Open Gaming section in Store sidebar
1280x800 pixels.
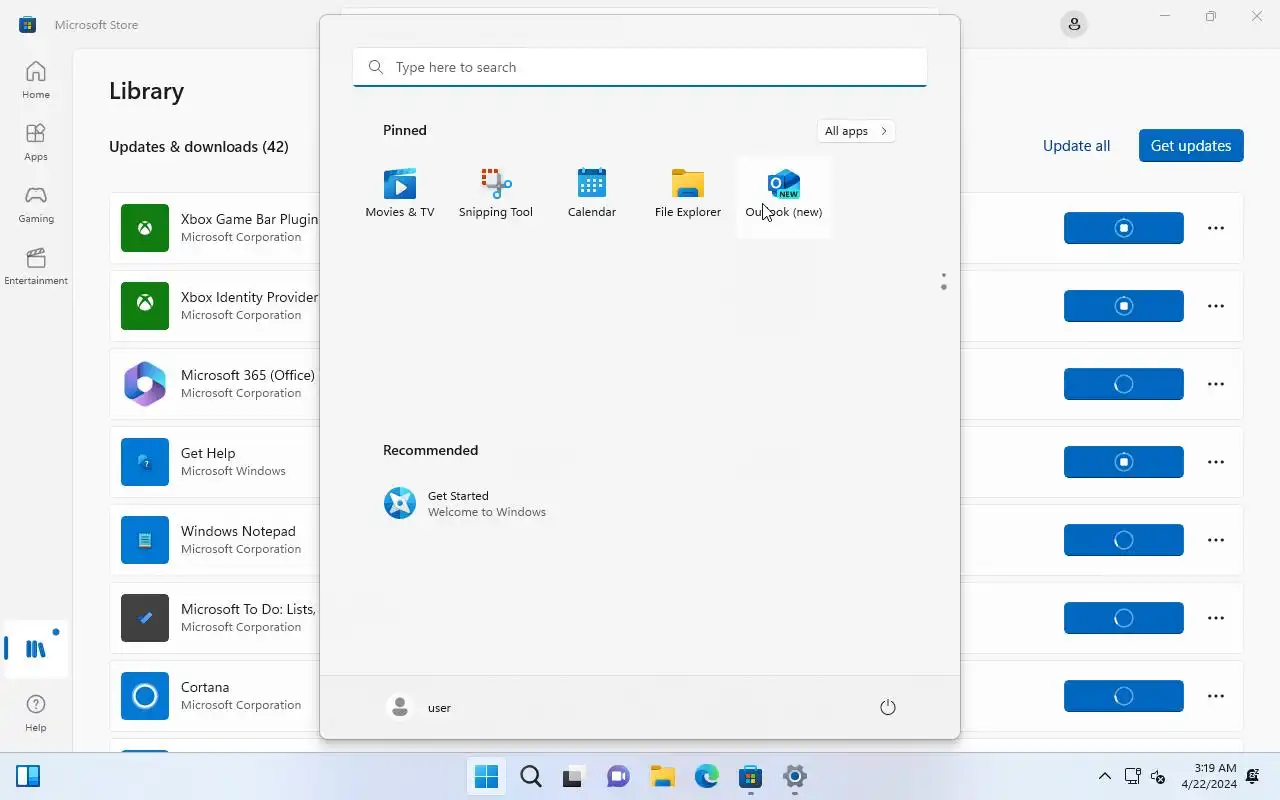36,204
